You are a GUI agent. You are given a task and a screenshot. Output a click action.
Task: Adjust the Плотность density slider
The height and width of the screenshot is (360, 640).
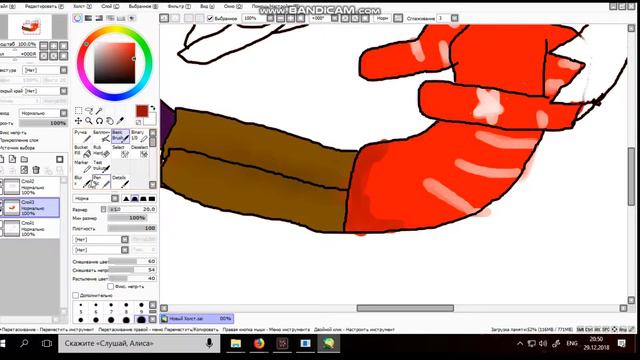click(132, 228)
